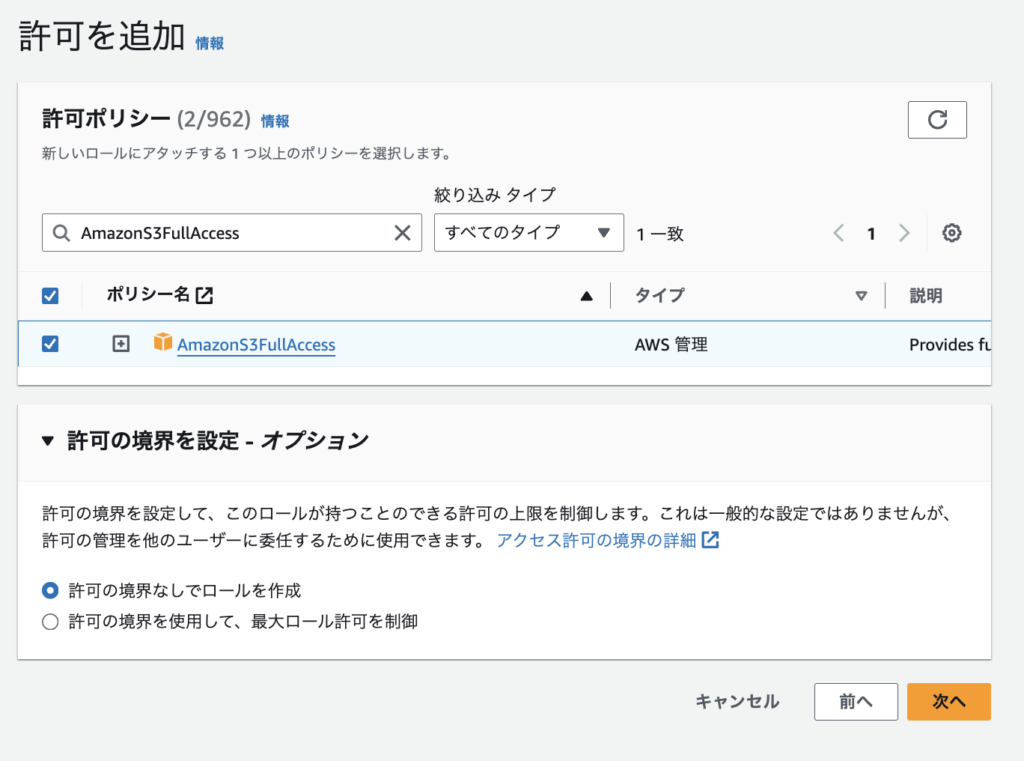The width and height of the screenshot is (1024, 761).
Task: Open table preferences gear icon
Action: coord(952,233)
